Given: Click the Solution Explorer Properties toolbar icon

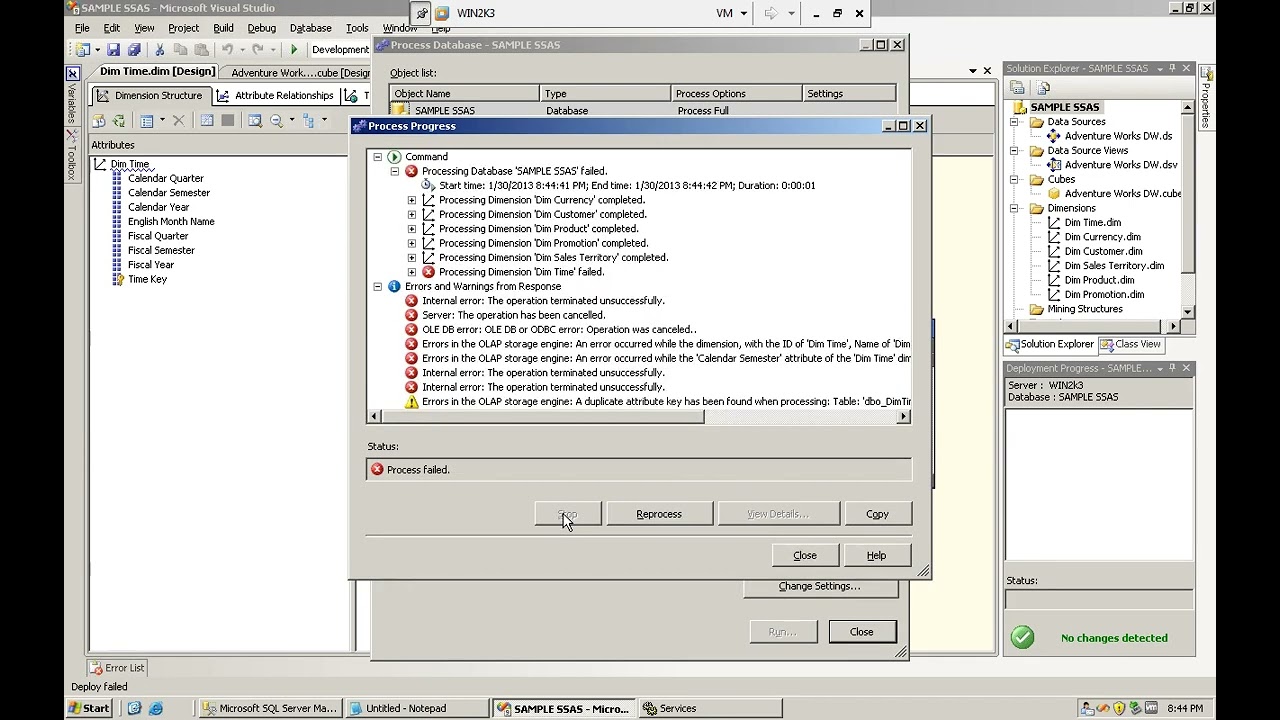Looking at the screenshot, I should pyautogui.click(x=1017, y=88).
